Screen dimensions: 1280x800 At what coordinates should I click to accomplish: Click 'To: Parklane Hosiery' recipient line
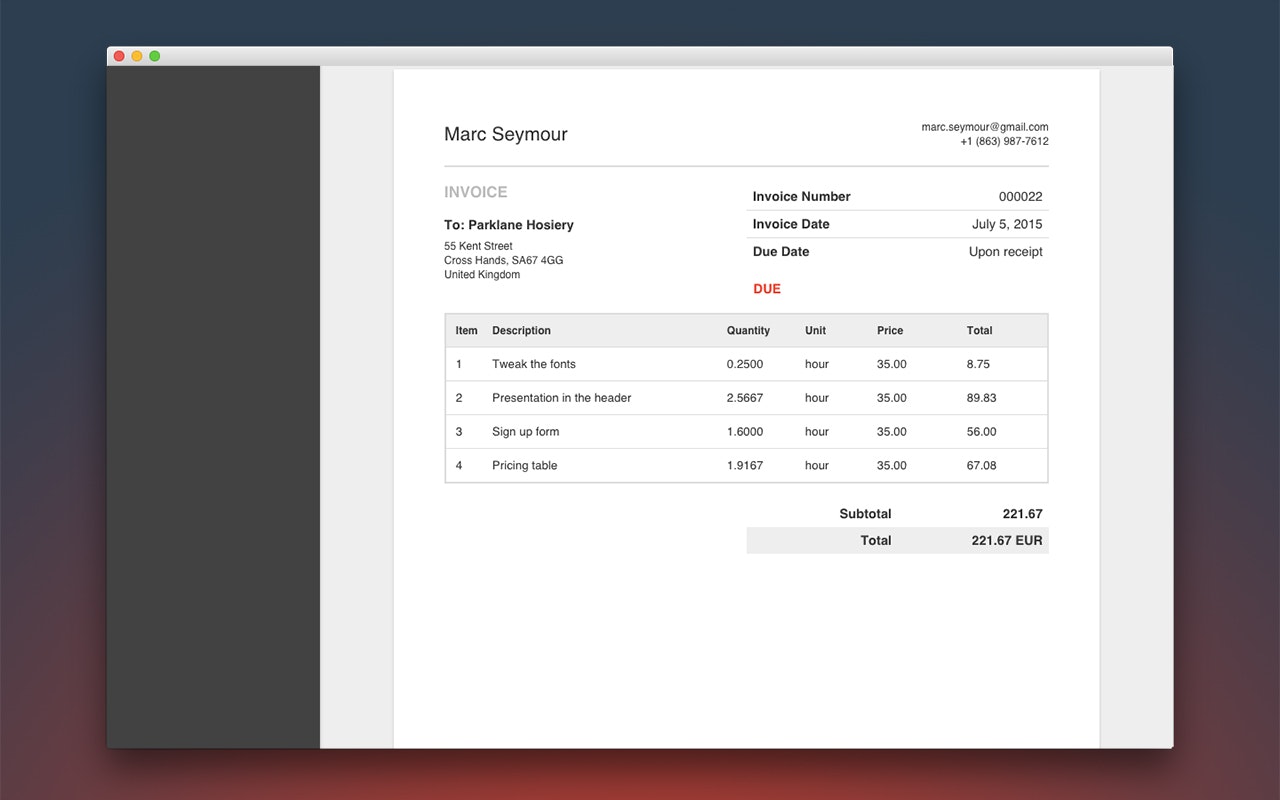pyautogui.click(x=509, y=225)
